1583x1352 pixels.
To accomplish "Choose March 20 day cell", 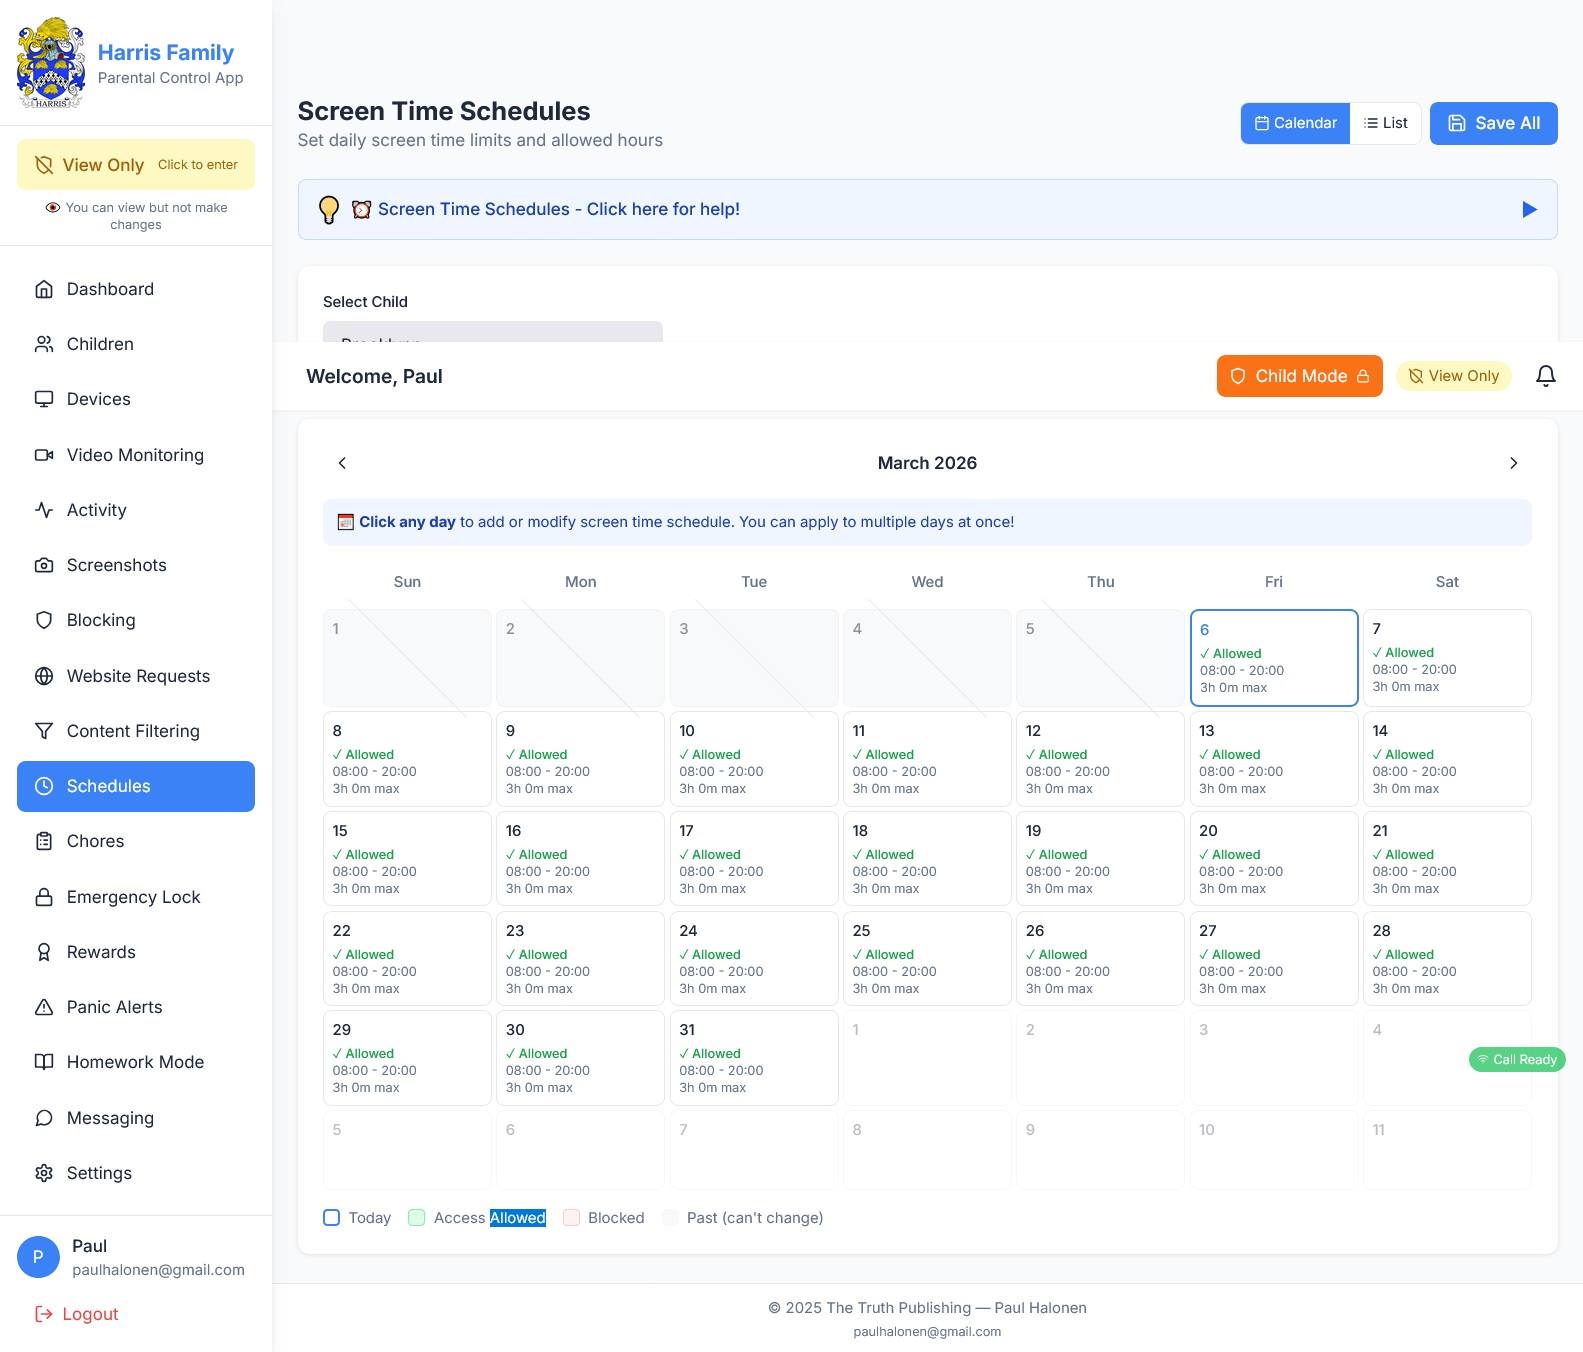I will tap(1274, 859).
